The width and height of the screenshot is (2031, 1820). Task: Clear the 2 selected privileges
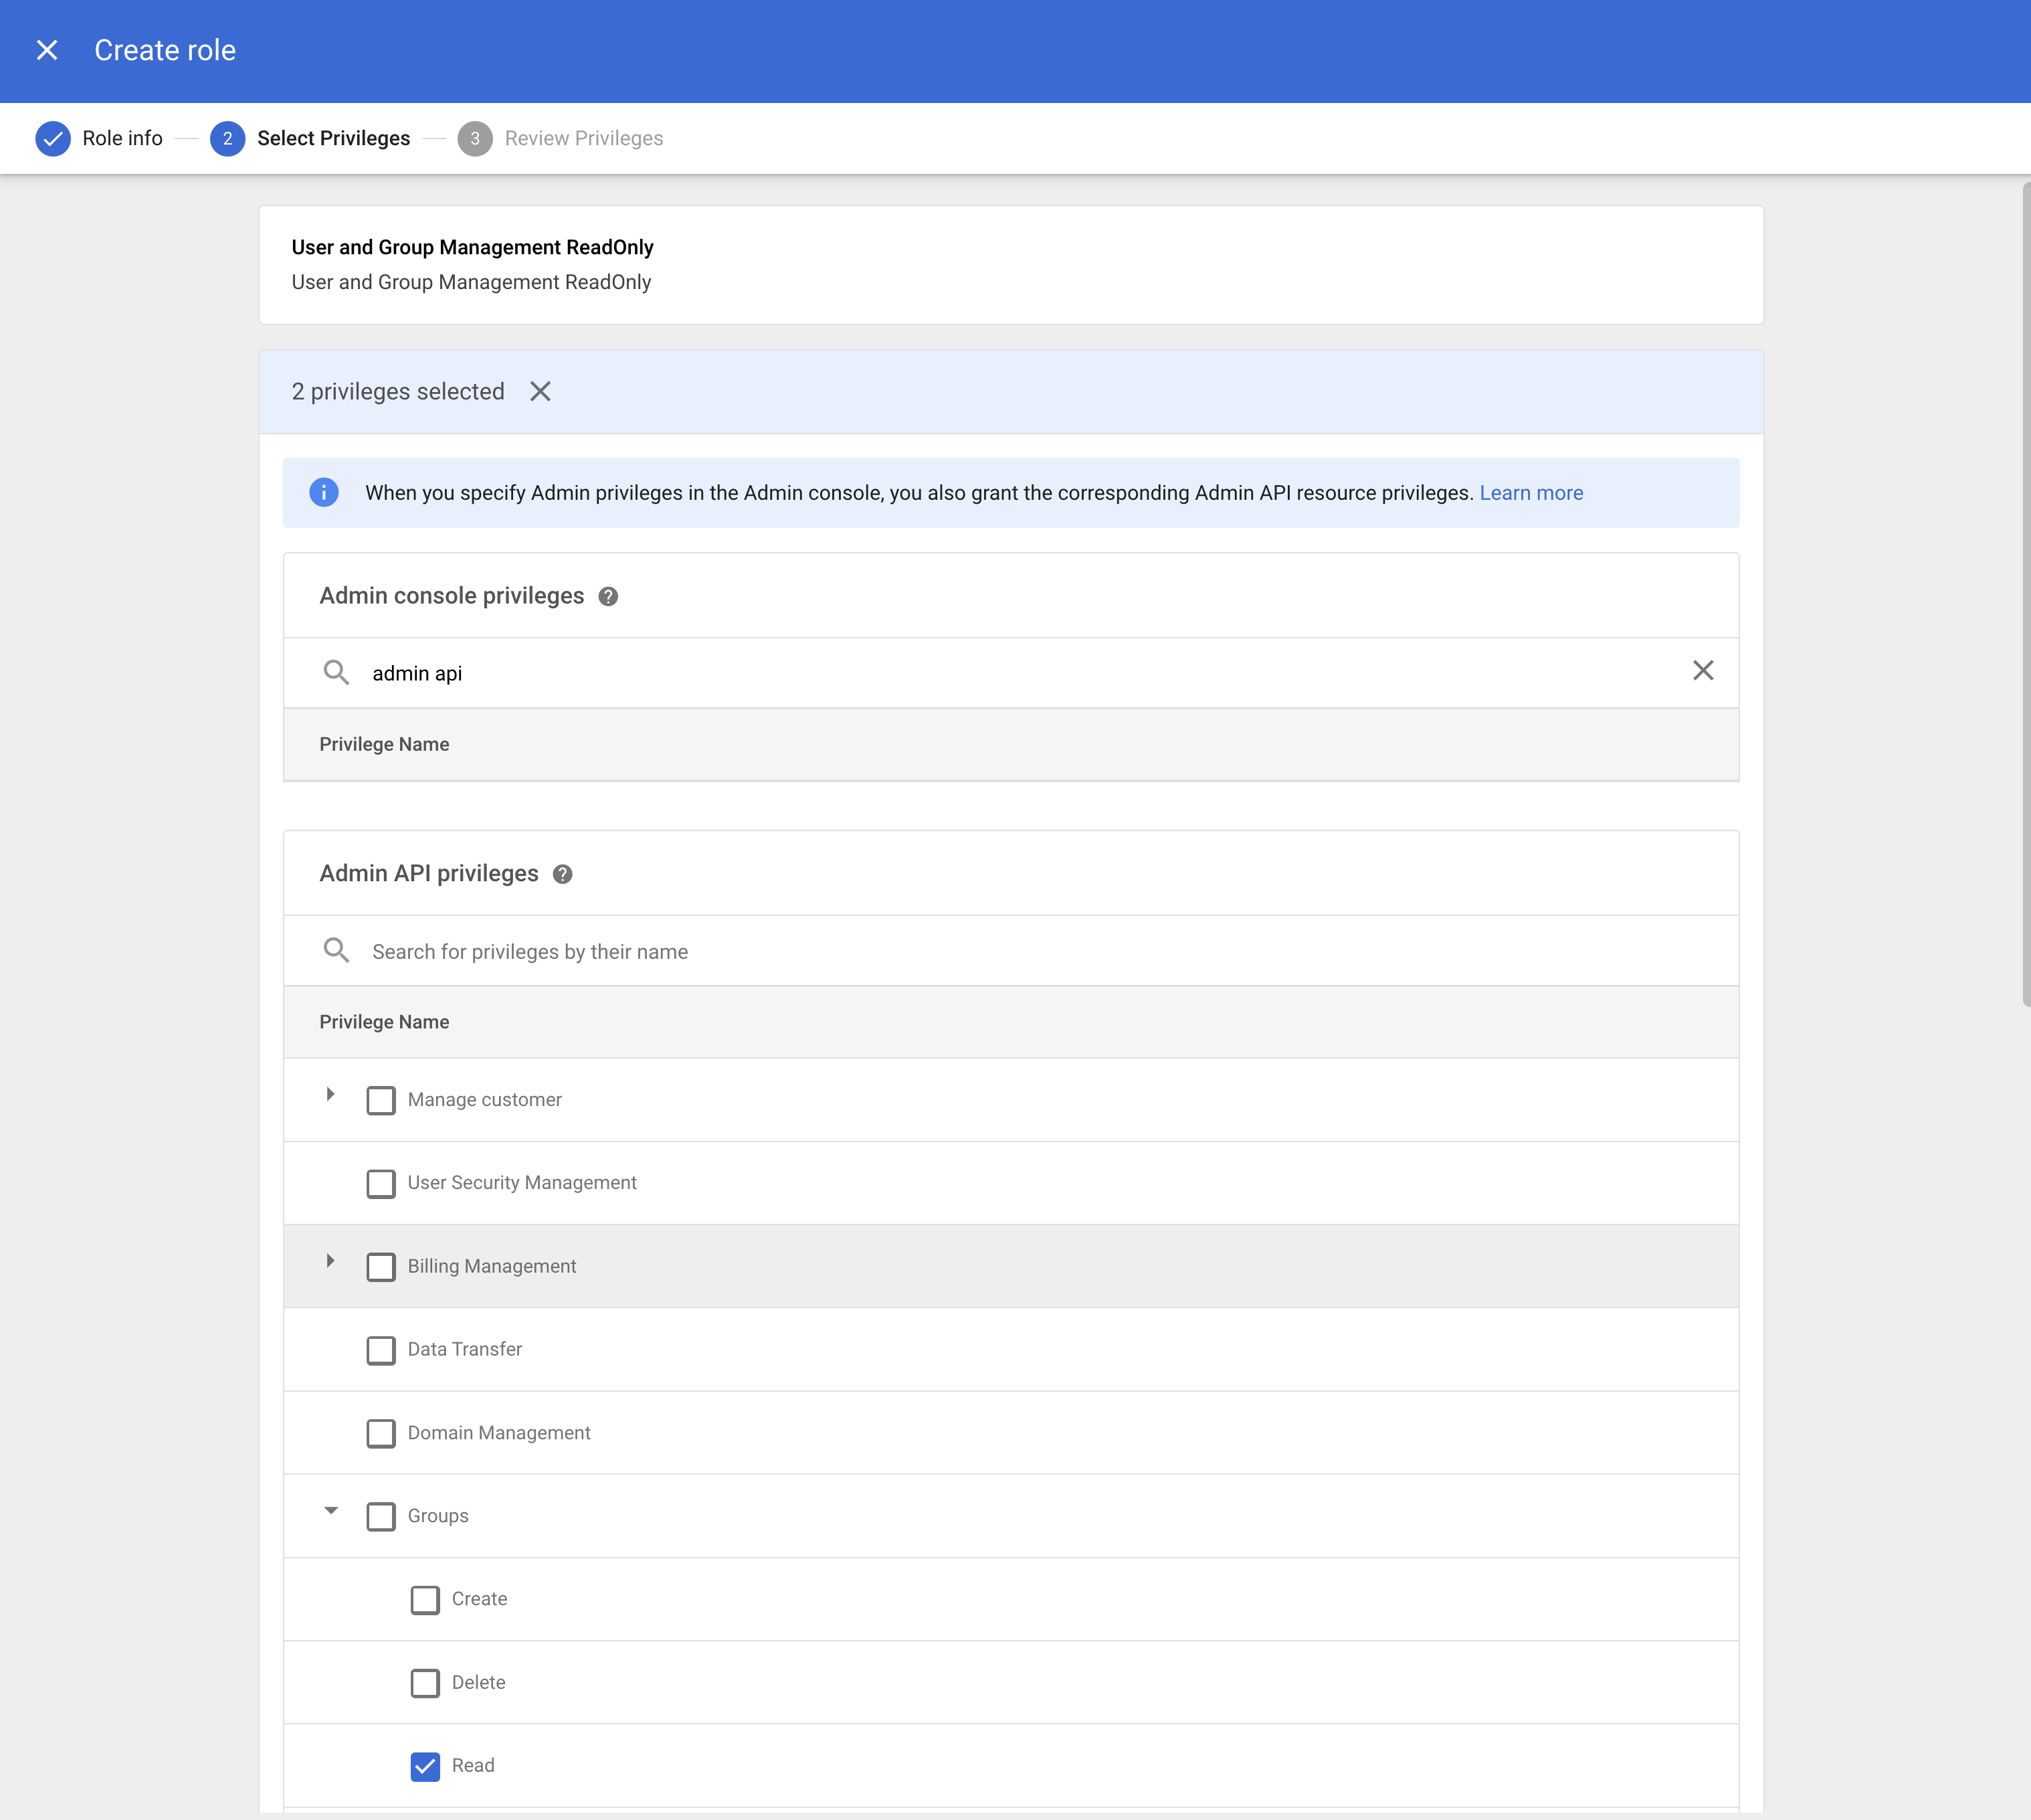click(x=540, y=391)
